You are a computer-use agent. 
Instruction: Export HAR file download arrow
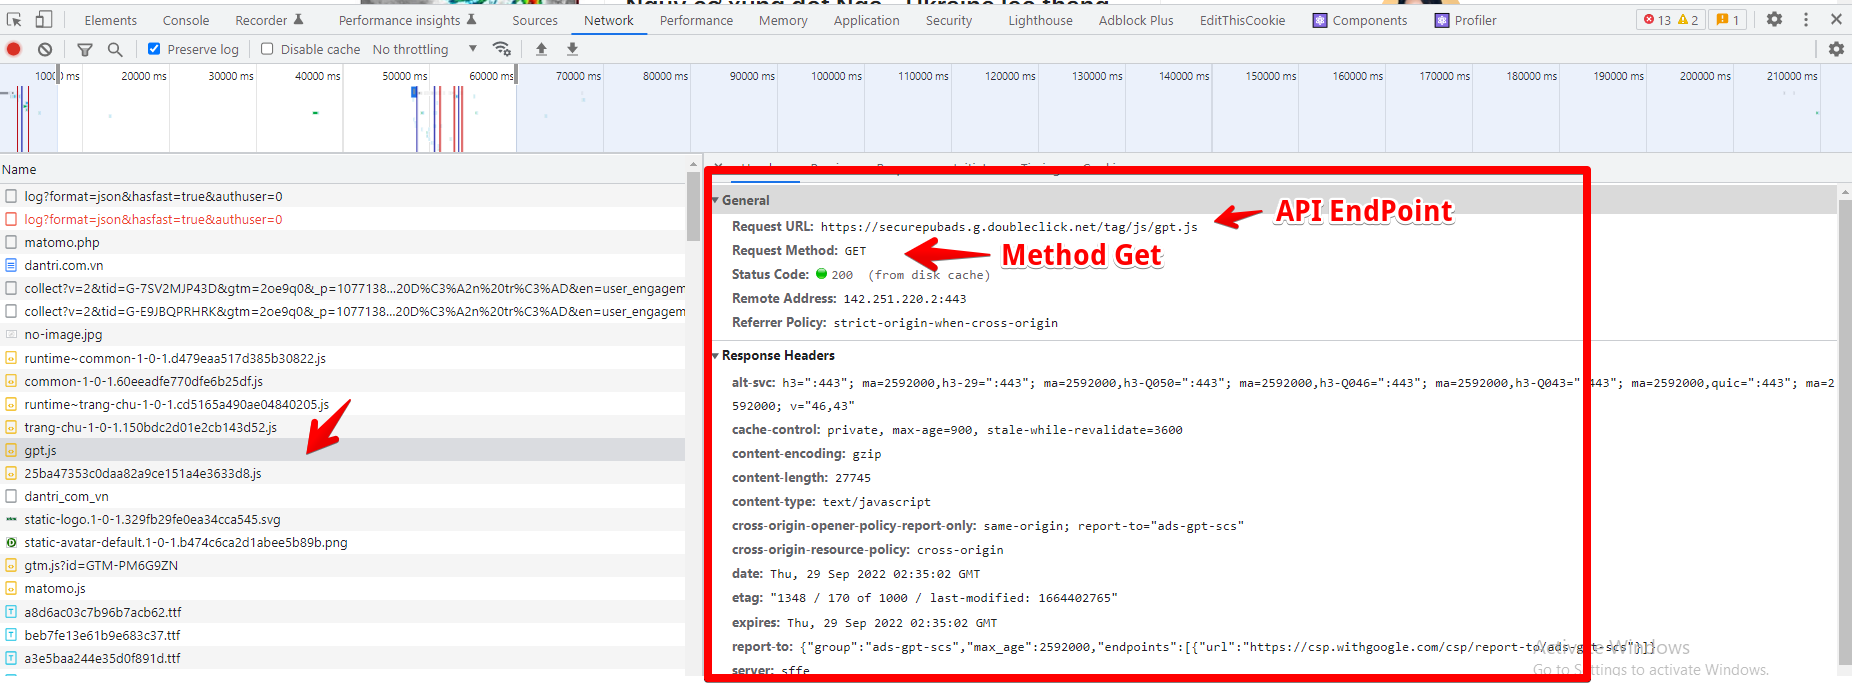pos(572,49)
